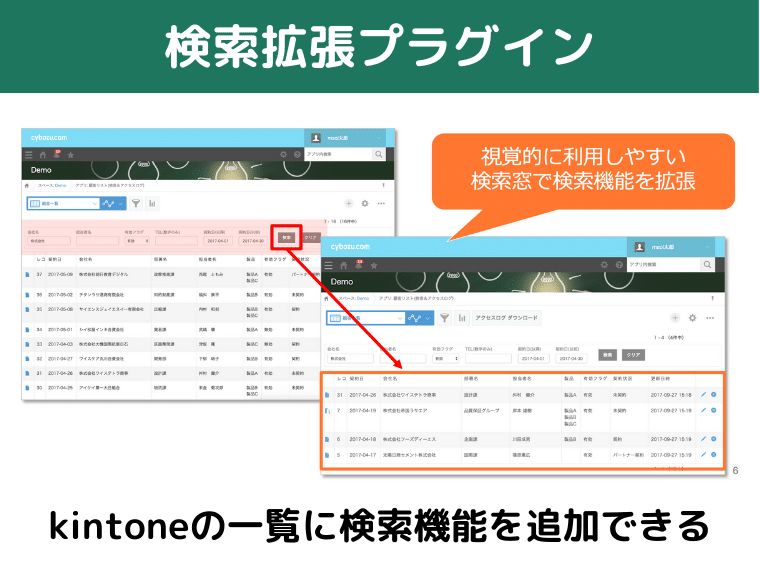This screenshot has height=570, width=760.
Task: Click 会社名 column header in right window table
Action: [390, 379]
